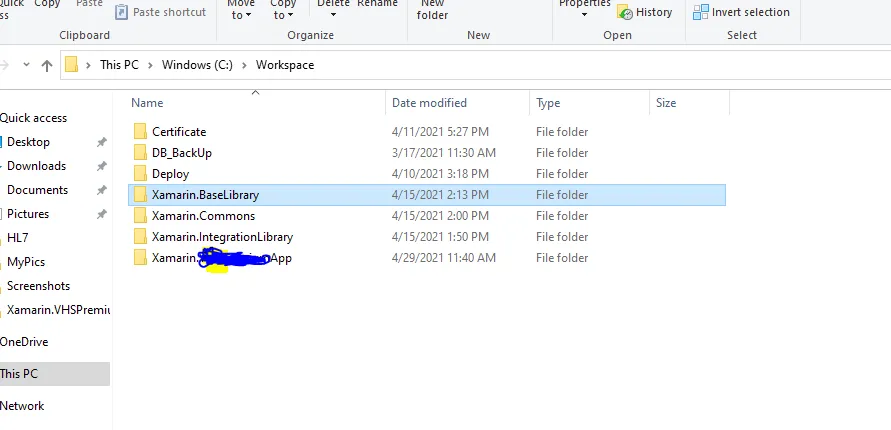Open Xamarin.VHSPremium item in navigation pane
891x430 pixels.
click(x=59, y=310)
